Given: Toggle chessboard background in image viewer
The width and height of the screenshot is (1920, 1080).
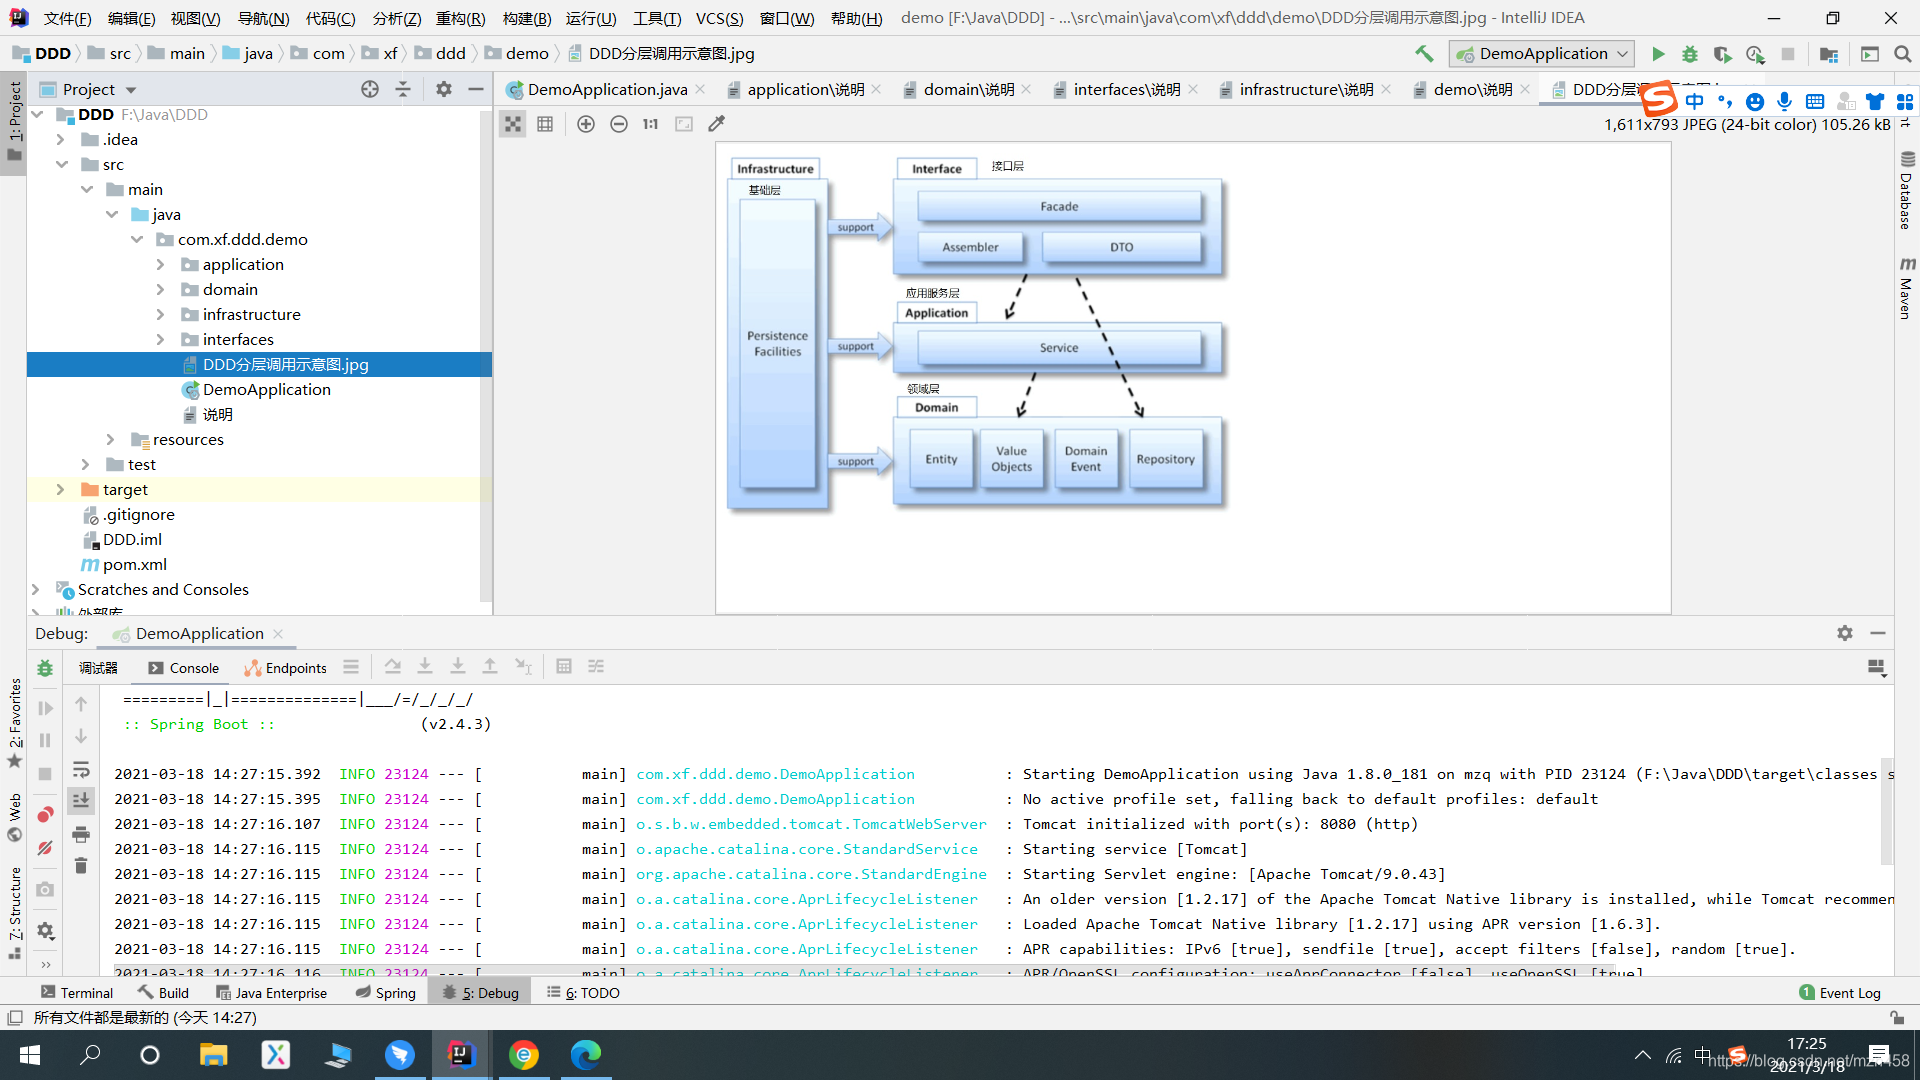Looking at the screenshot, I should (513, 124).
